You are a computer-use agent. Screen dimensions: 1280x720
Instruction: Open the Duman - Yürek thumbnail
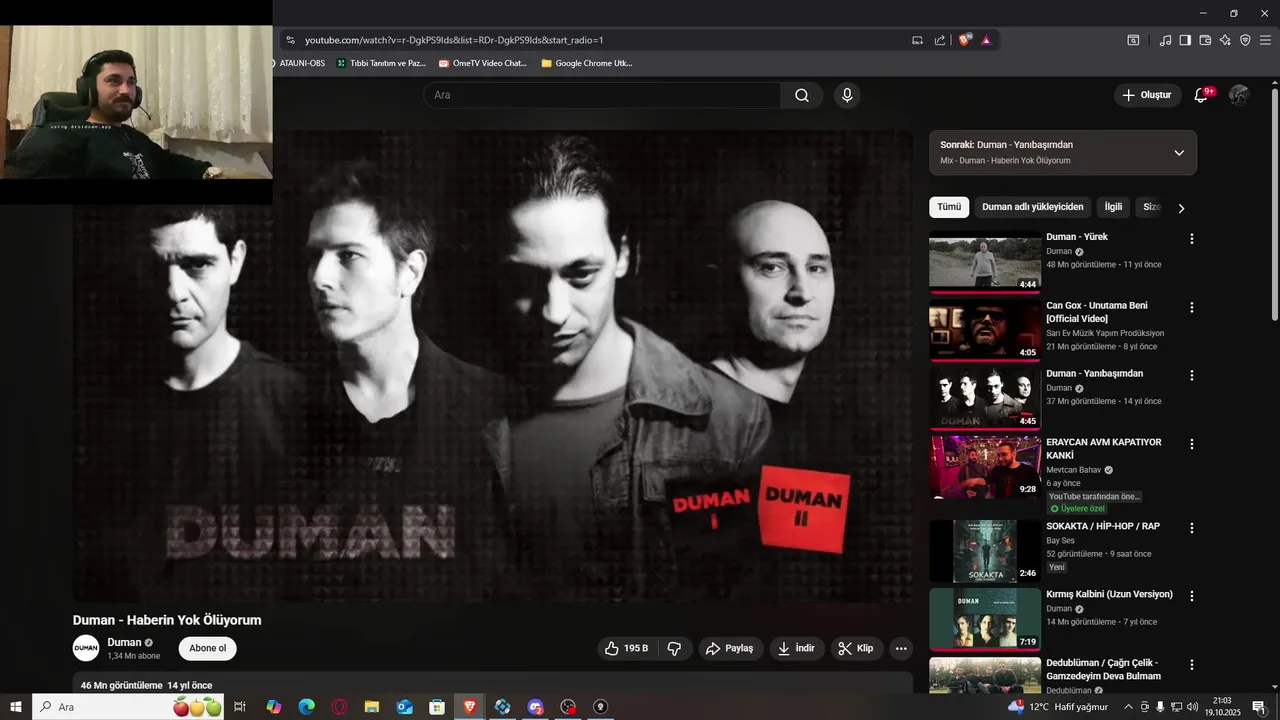pos(985,262)
